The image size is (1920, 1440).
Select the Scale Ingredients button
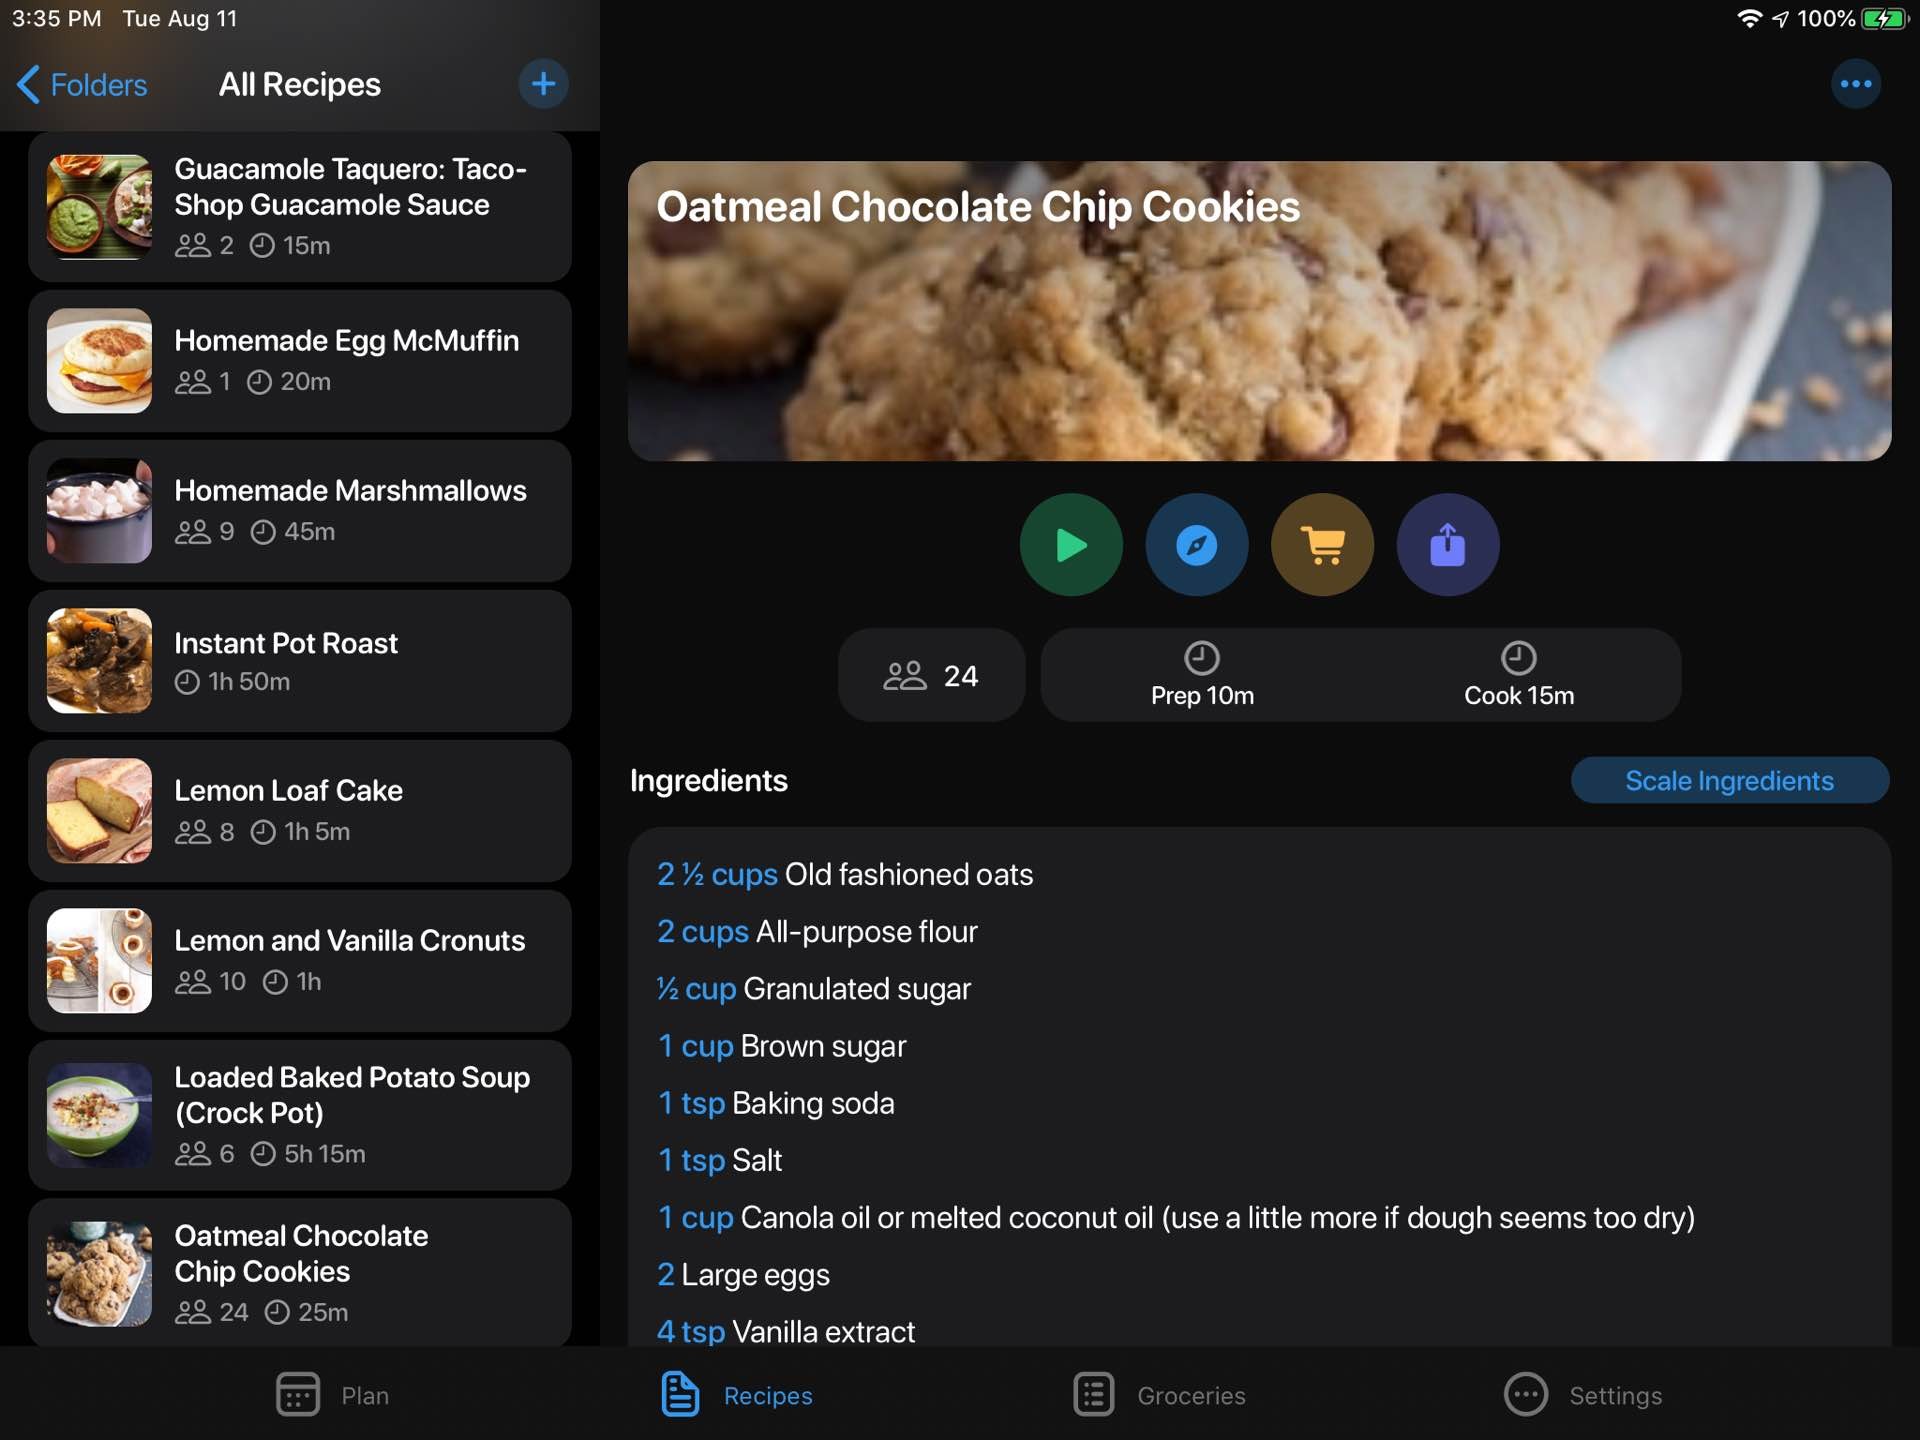[x=1730, y=779]
